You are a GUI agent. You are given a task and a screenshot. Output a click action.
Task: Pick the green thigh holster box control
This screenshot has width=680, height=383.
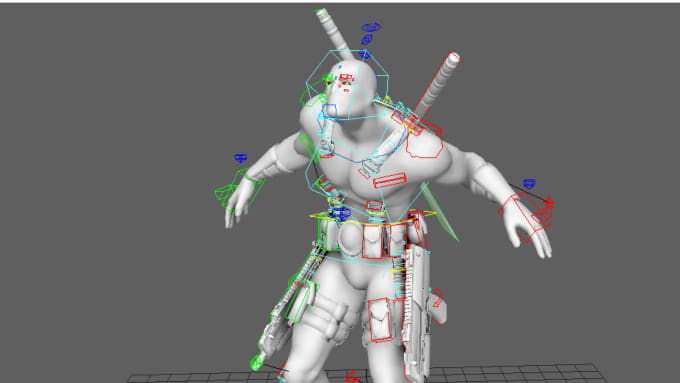coord(303,302)
